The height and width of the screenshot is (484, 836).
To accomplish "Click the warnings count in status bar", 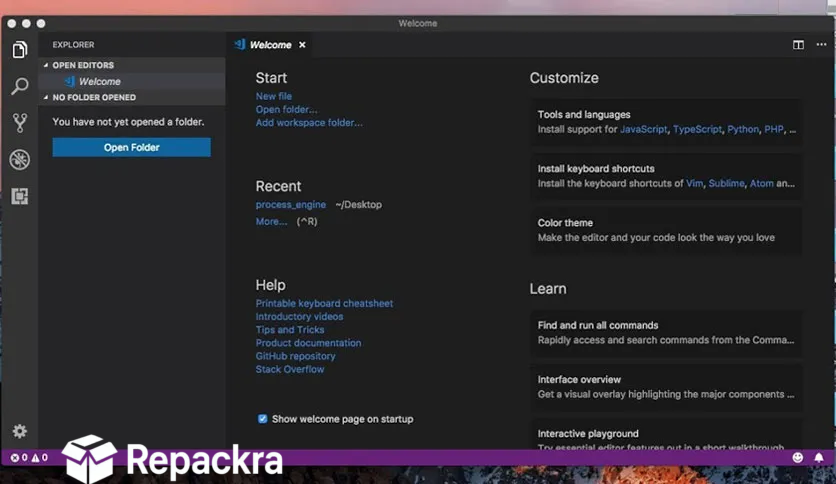I will pyautogui.click(x=39, y=457).
